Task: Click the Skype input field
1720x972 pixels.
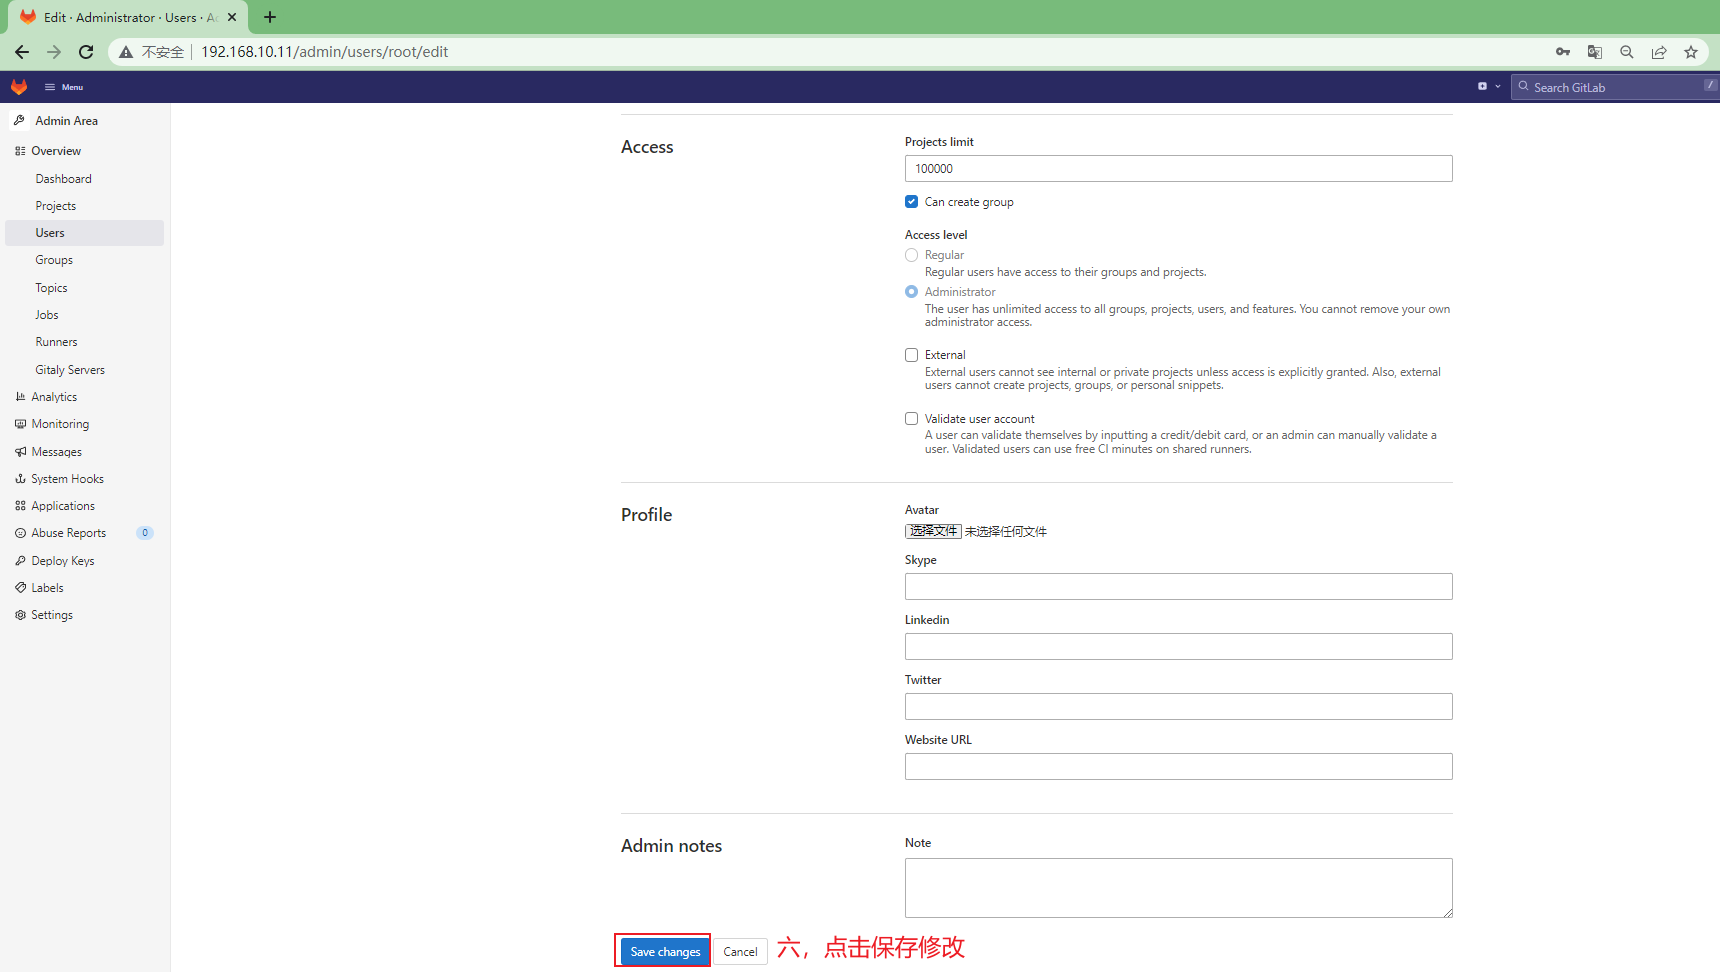Action: point(1178,587)
